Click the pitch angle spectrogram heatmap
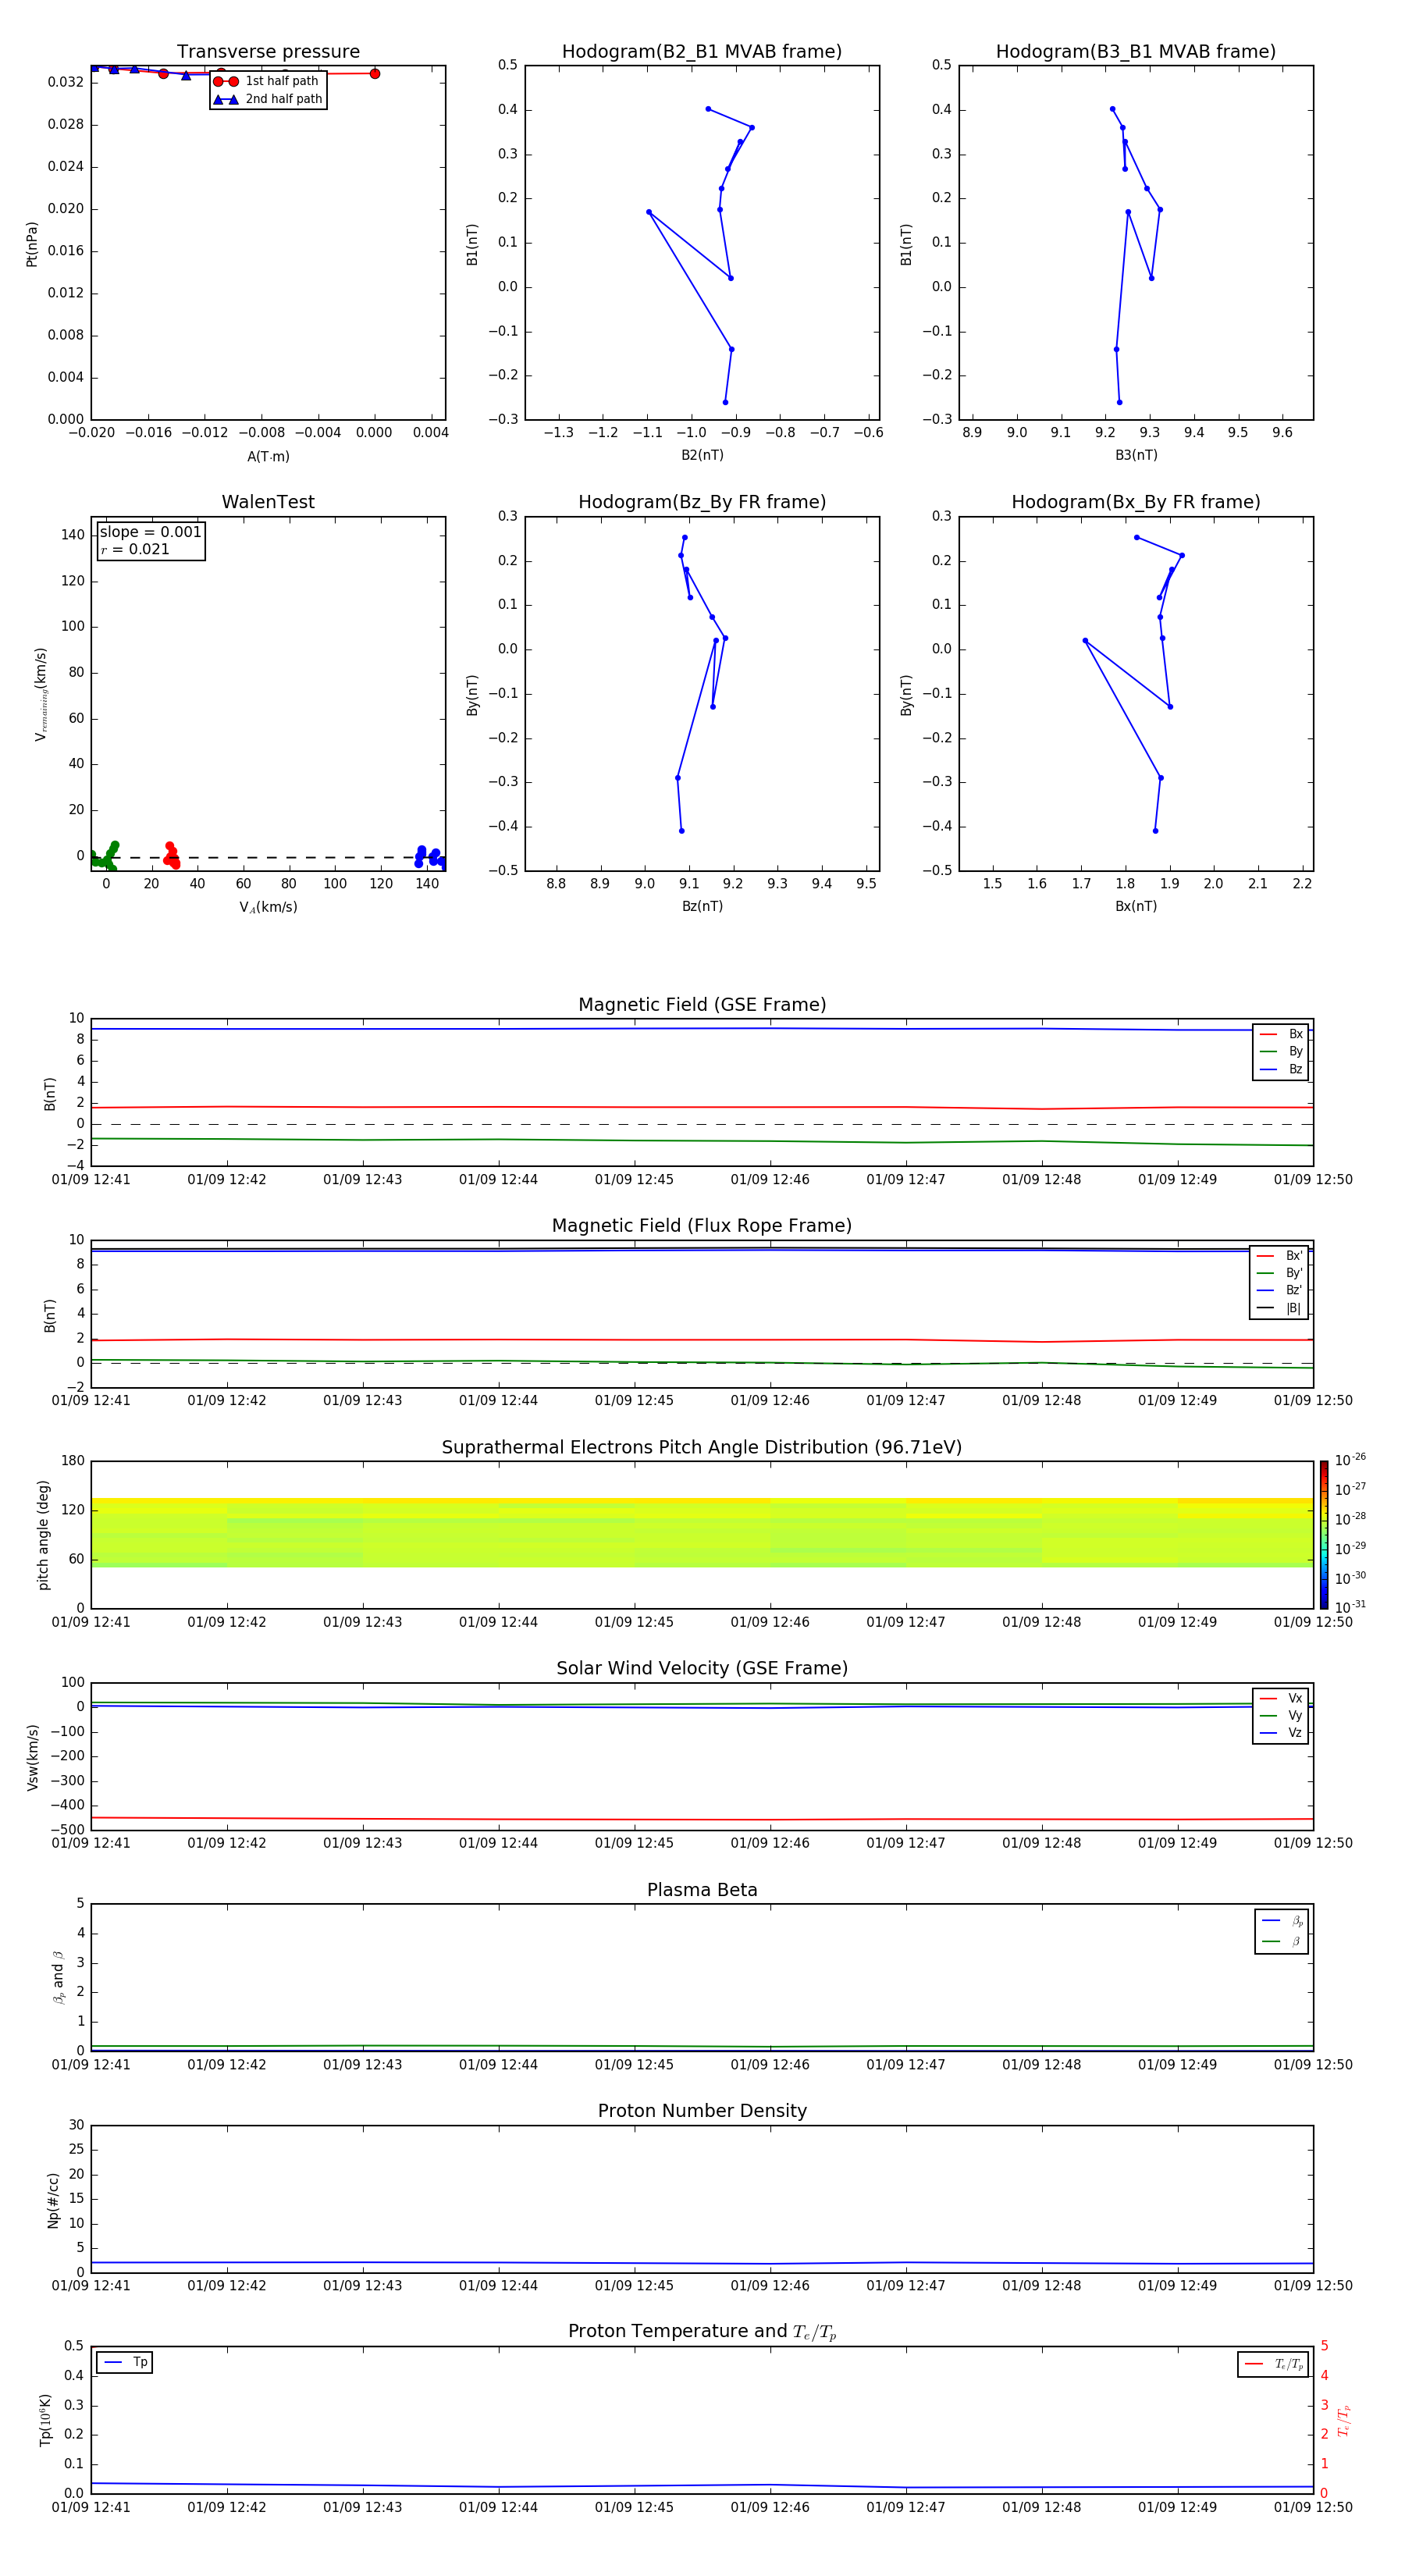1405x2576 pixels. [702, 1532]
